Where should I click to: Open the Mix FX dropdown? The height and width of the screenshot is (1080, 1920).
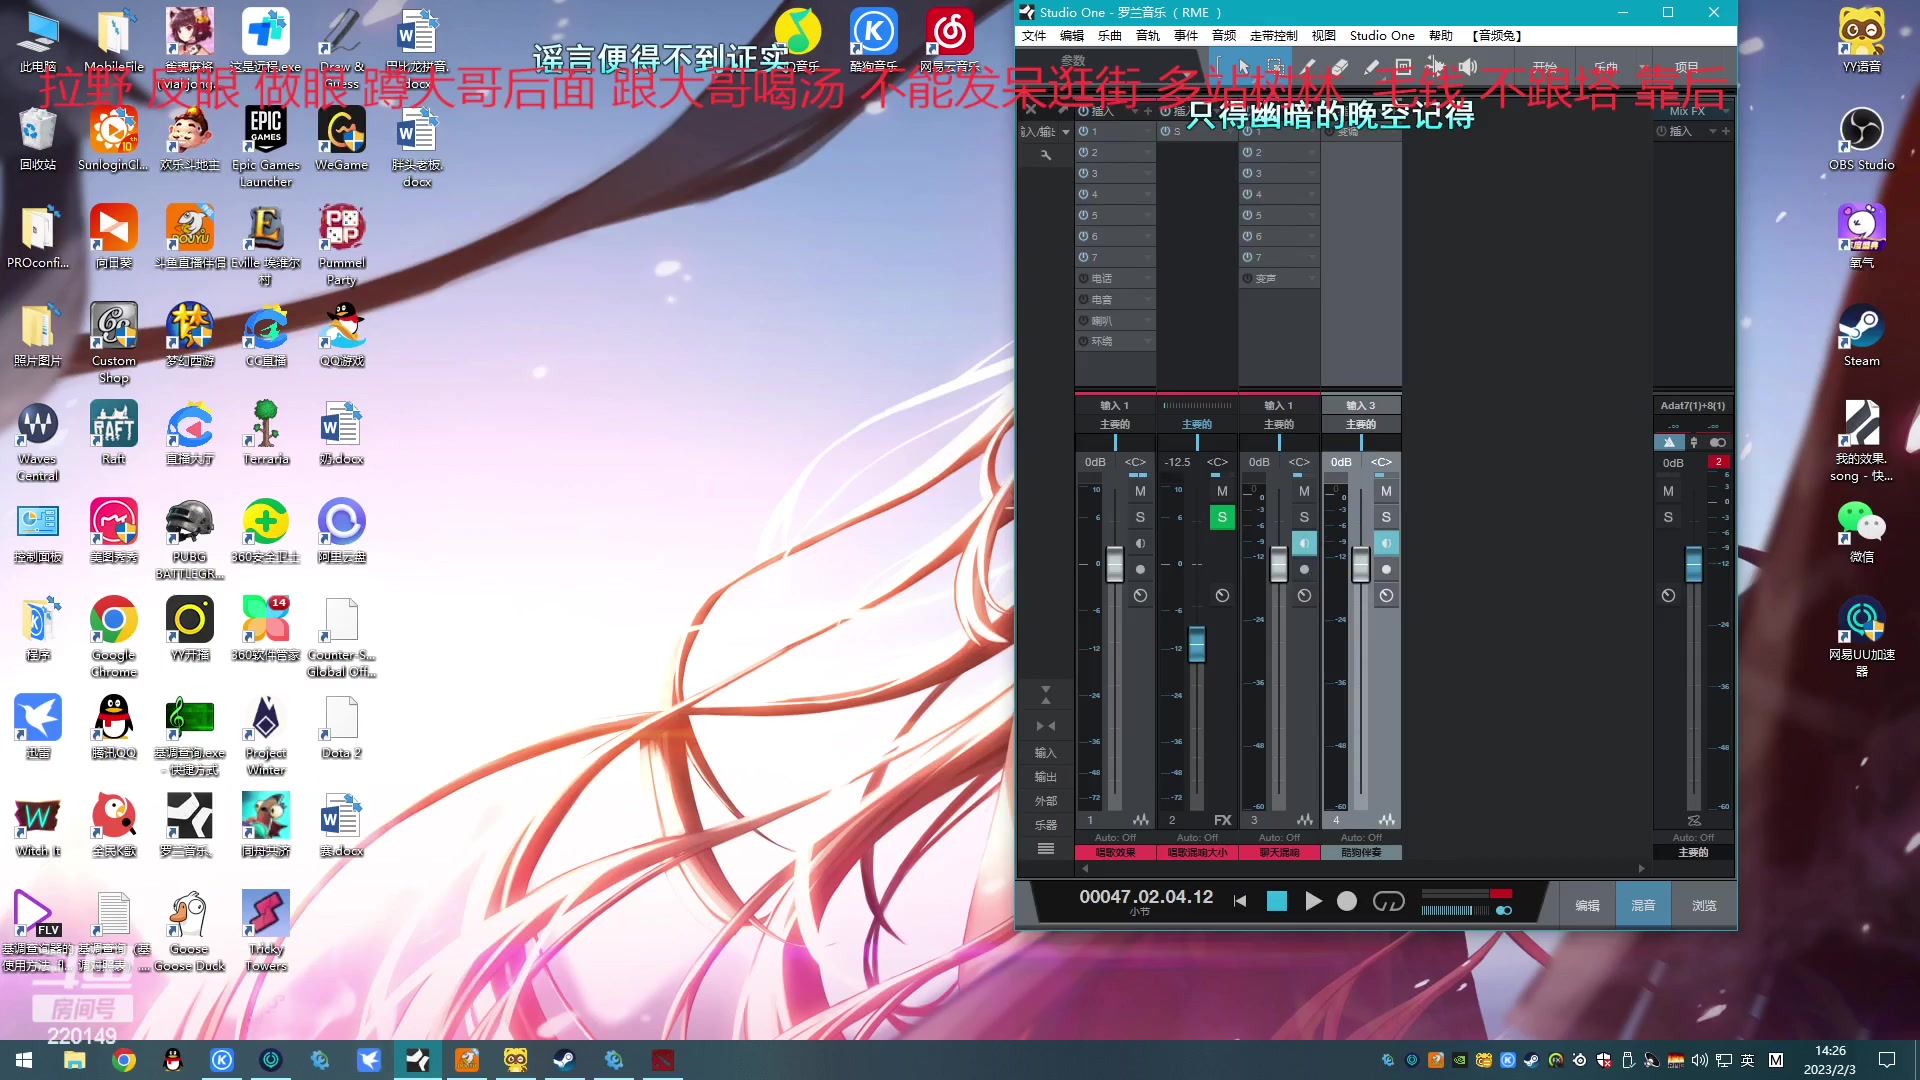1726,111
